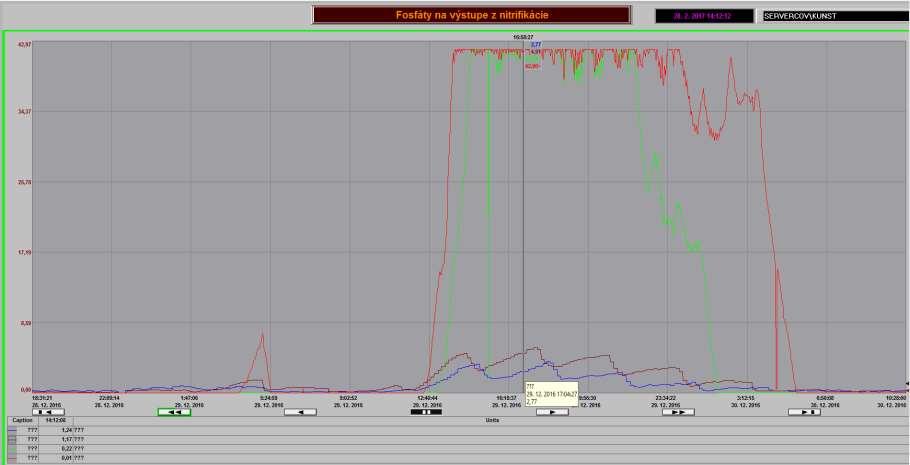Click the fast rewind double-arrow button
The height and width of the screenshot is (465, 910).
[x=175, y=412]
